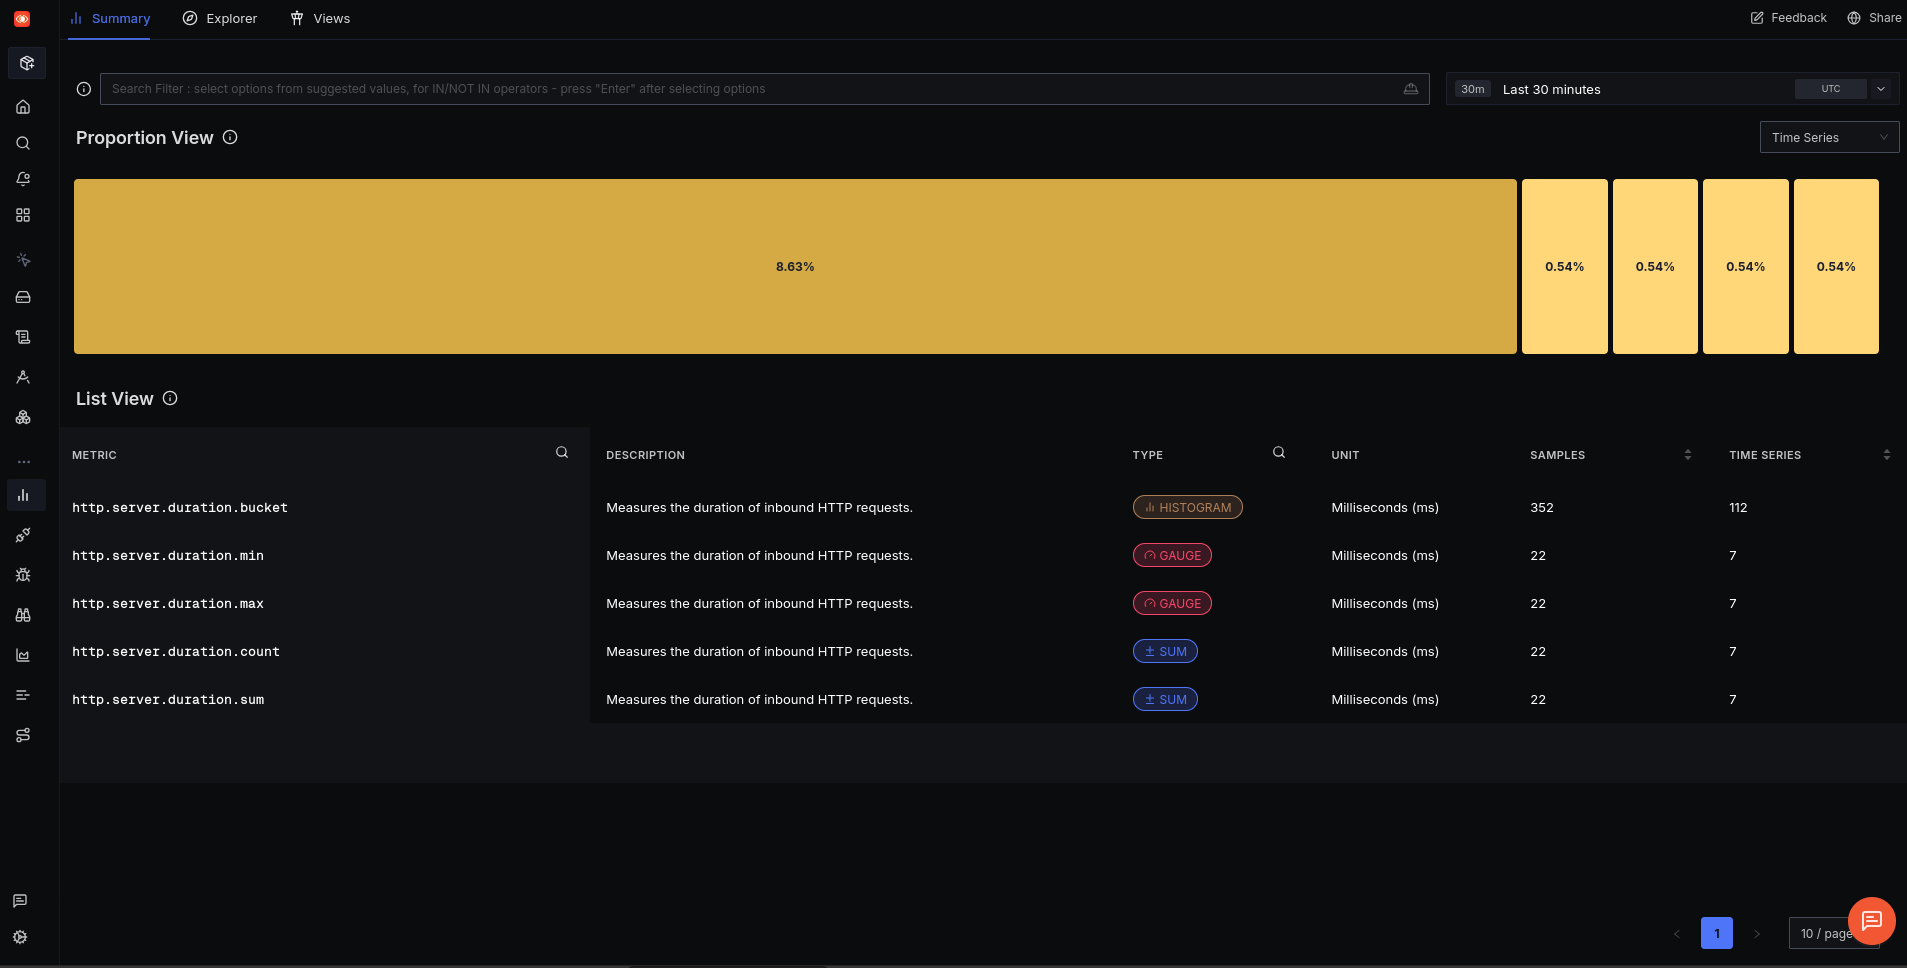Click the plug integrations icon in sidebar

click(x=23, y=535)
